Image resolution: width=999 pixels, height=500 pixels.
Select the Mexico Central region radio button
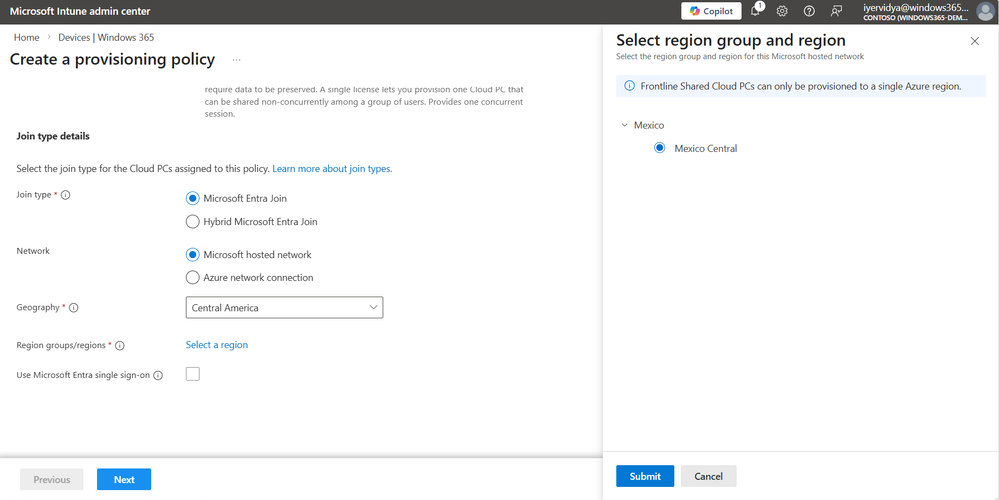pos(660,148)
